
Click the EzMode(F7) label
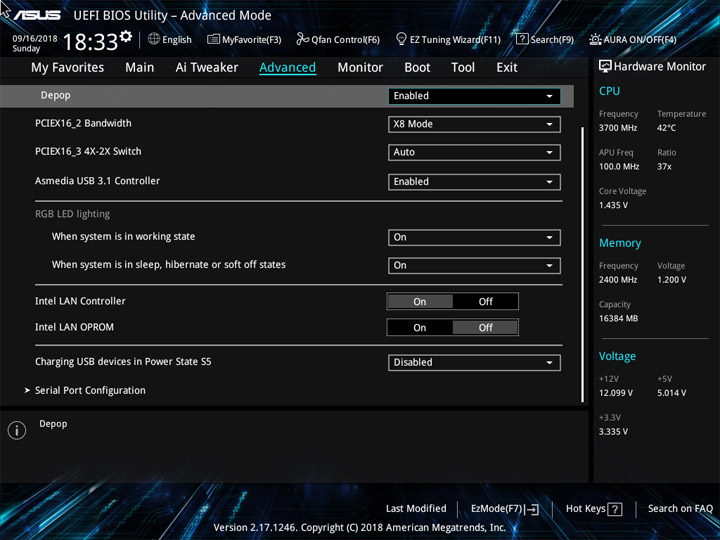point(497,509)
